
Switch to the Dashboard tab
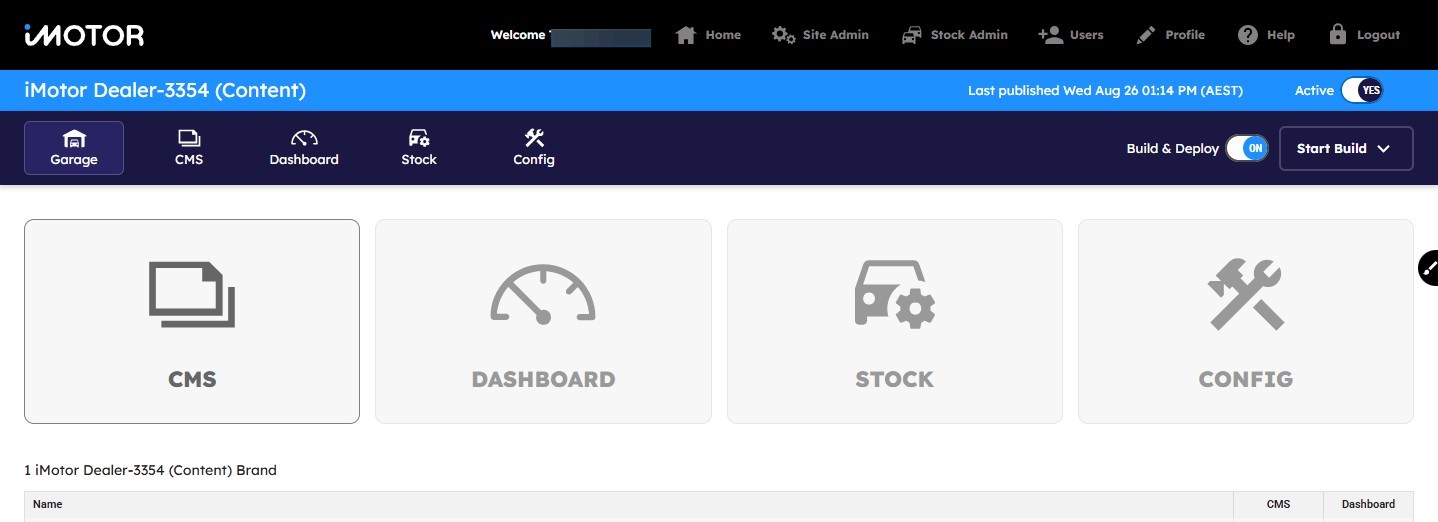pos(304,148)
